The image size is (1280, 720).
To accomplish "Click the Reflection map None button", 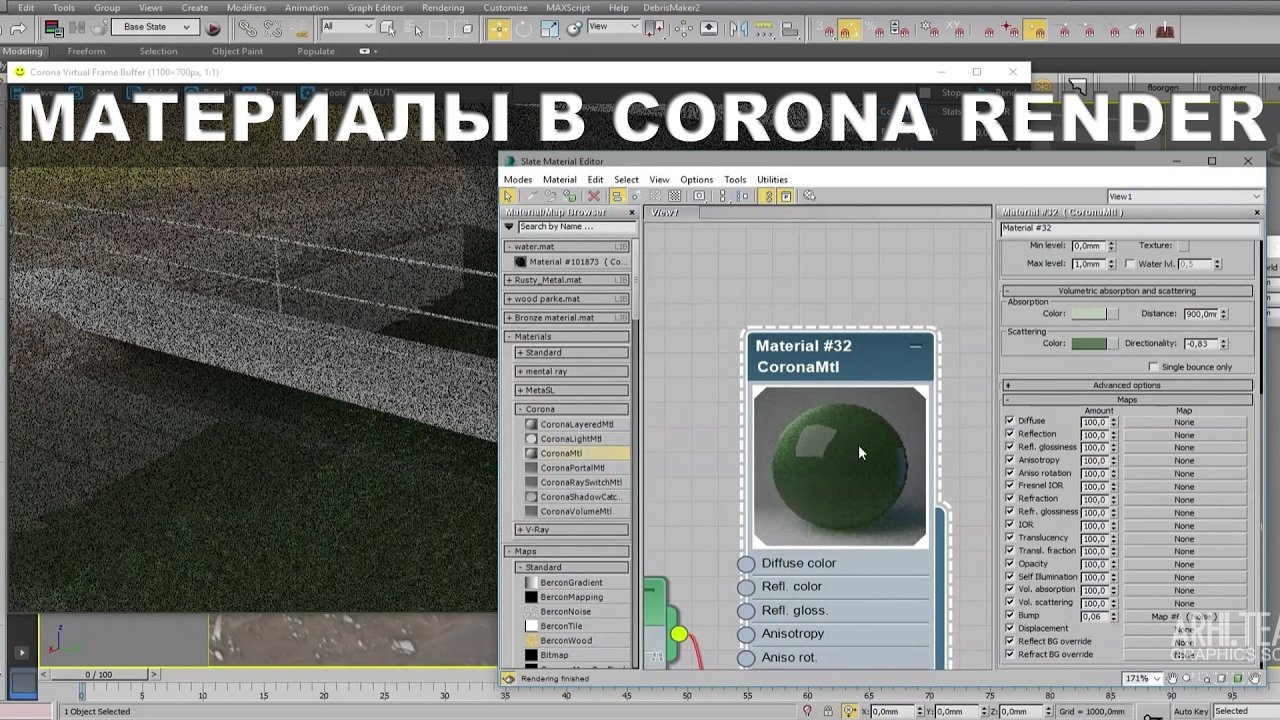I will click(1184, 435).
